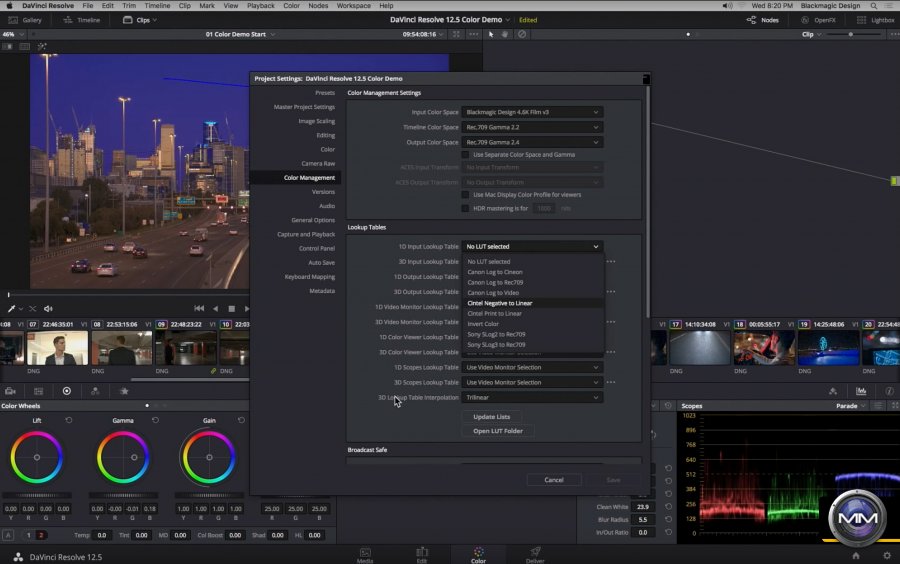Select General Options in sidebar
Screen dimensions: 900x564
coord(313,220)
